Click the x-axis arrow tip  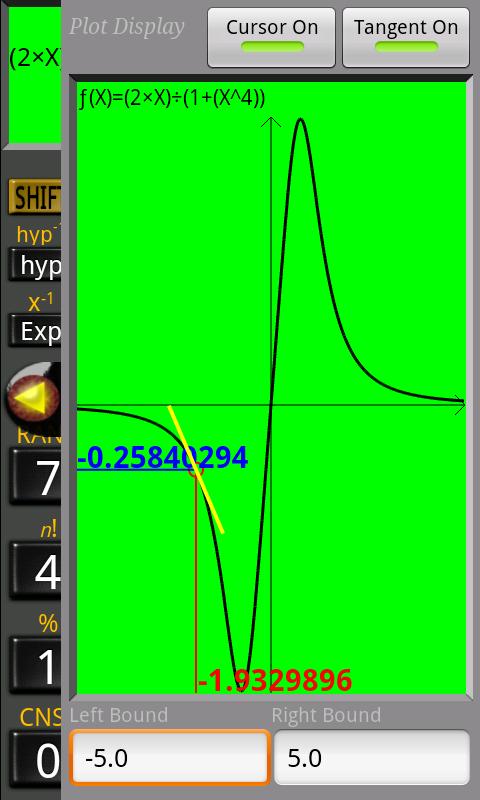460,404
